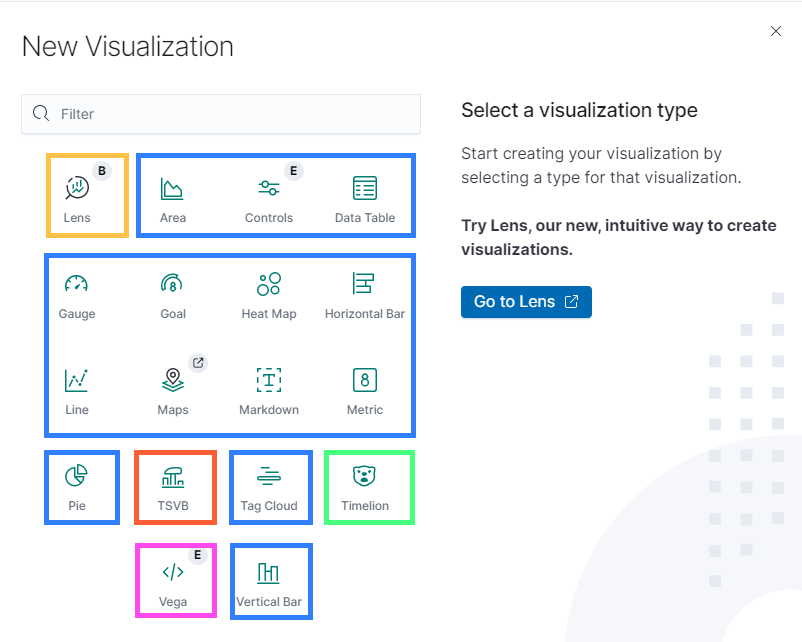Viewport: 802px width, 642px height.
Task: Click the magnifier icon in Filter box
Action: pyautogui.click(x=41, y=114)
